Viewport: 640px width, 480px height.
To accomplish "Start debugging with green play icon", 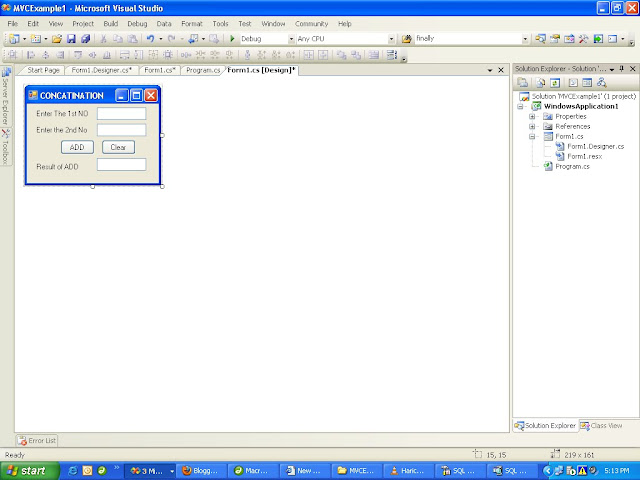I will (x=232, y=39).
